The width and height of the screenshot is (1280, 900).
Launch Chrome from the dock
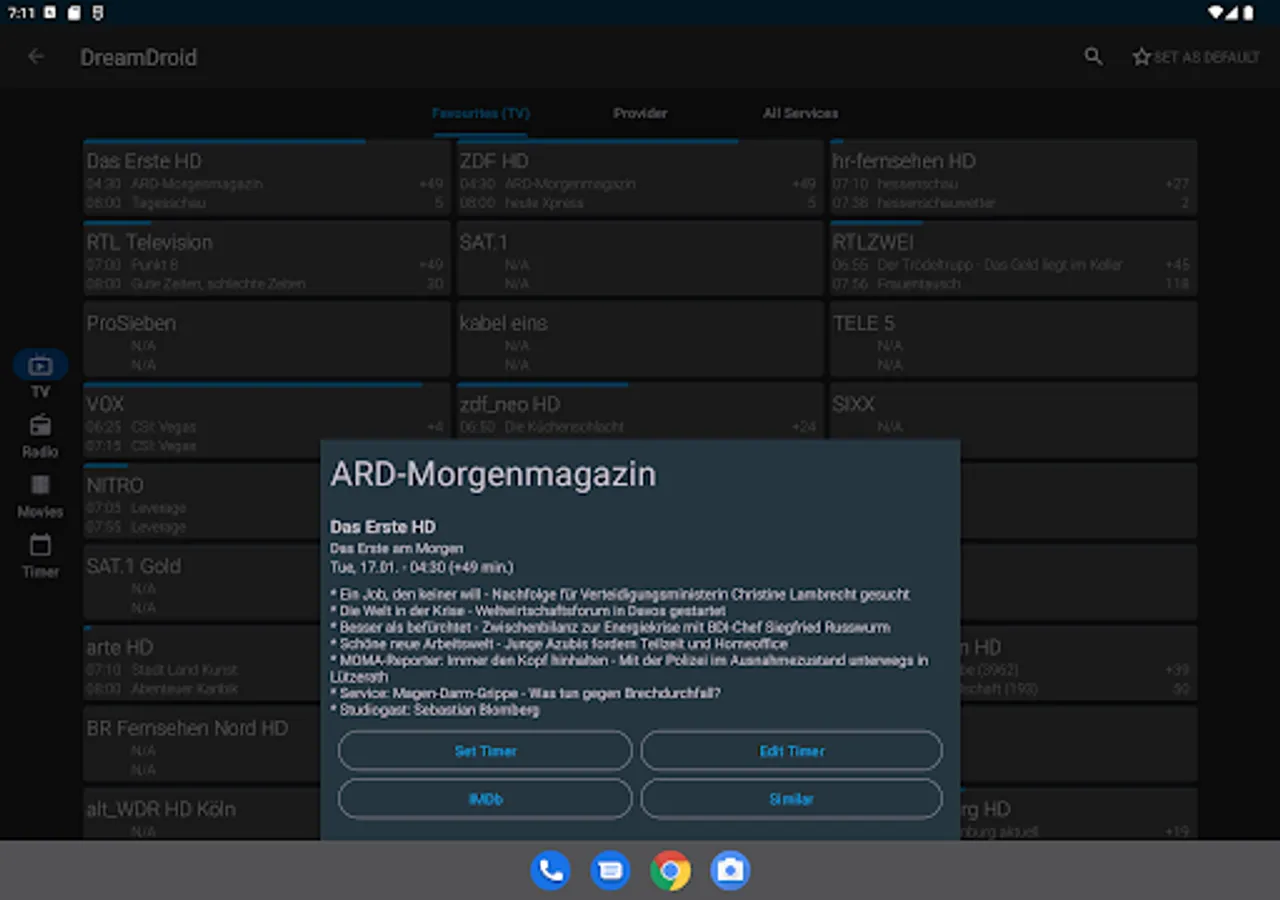point(670,870)
